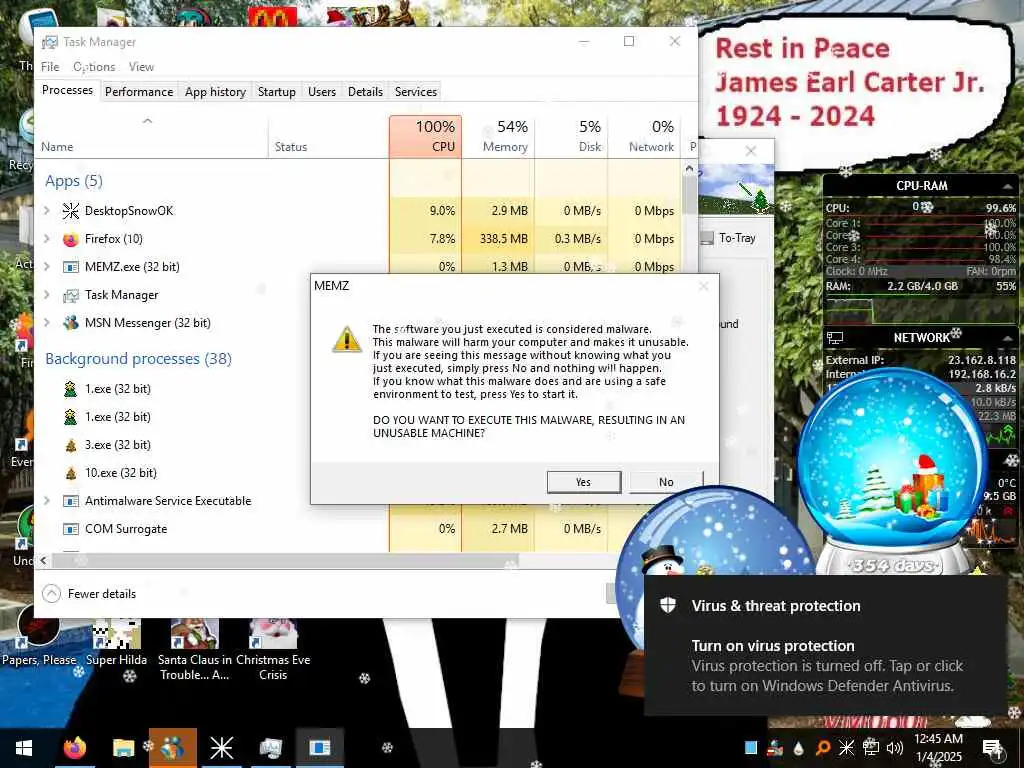Viewport: 1024px width, 768px height.
Task: Click the MEMZ.exe process icon
Action: coord(71,266)
